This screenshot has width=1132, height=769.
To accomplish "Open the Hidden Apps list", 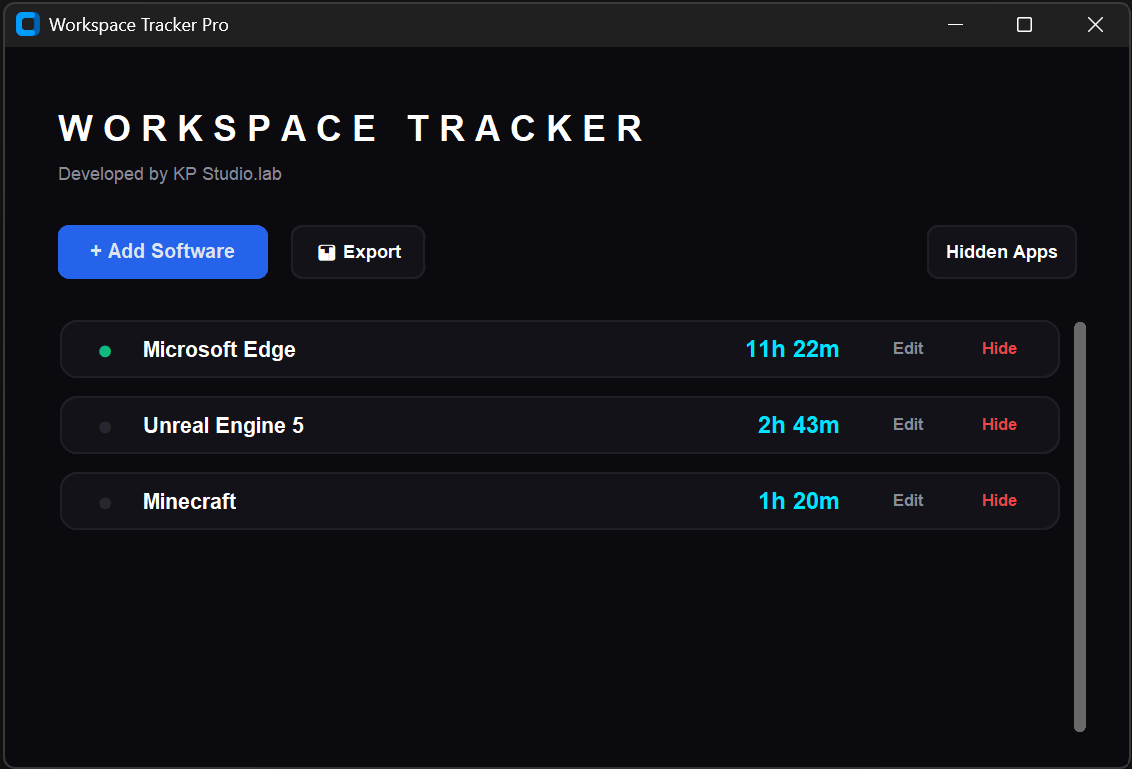I will tap(1001, 252).
